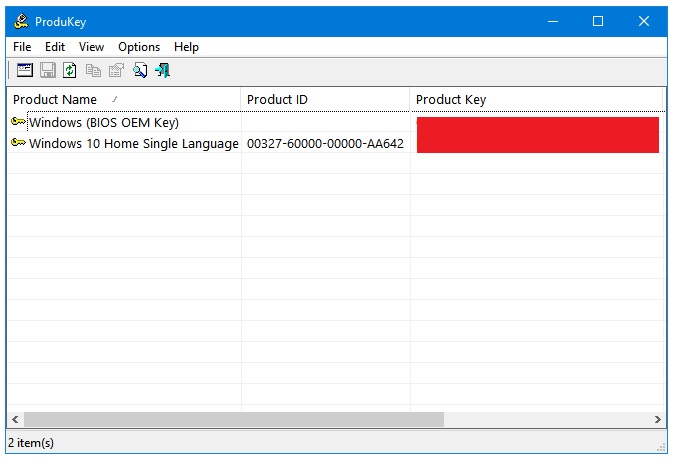
Task: Click the Product ID 00327-60000-00000-AA642 cell
Action: tap(325, 143)
